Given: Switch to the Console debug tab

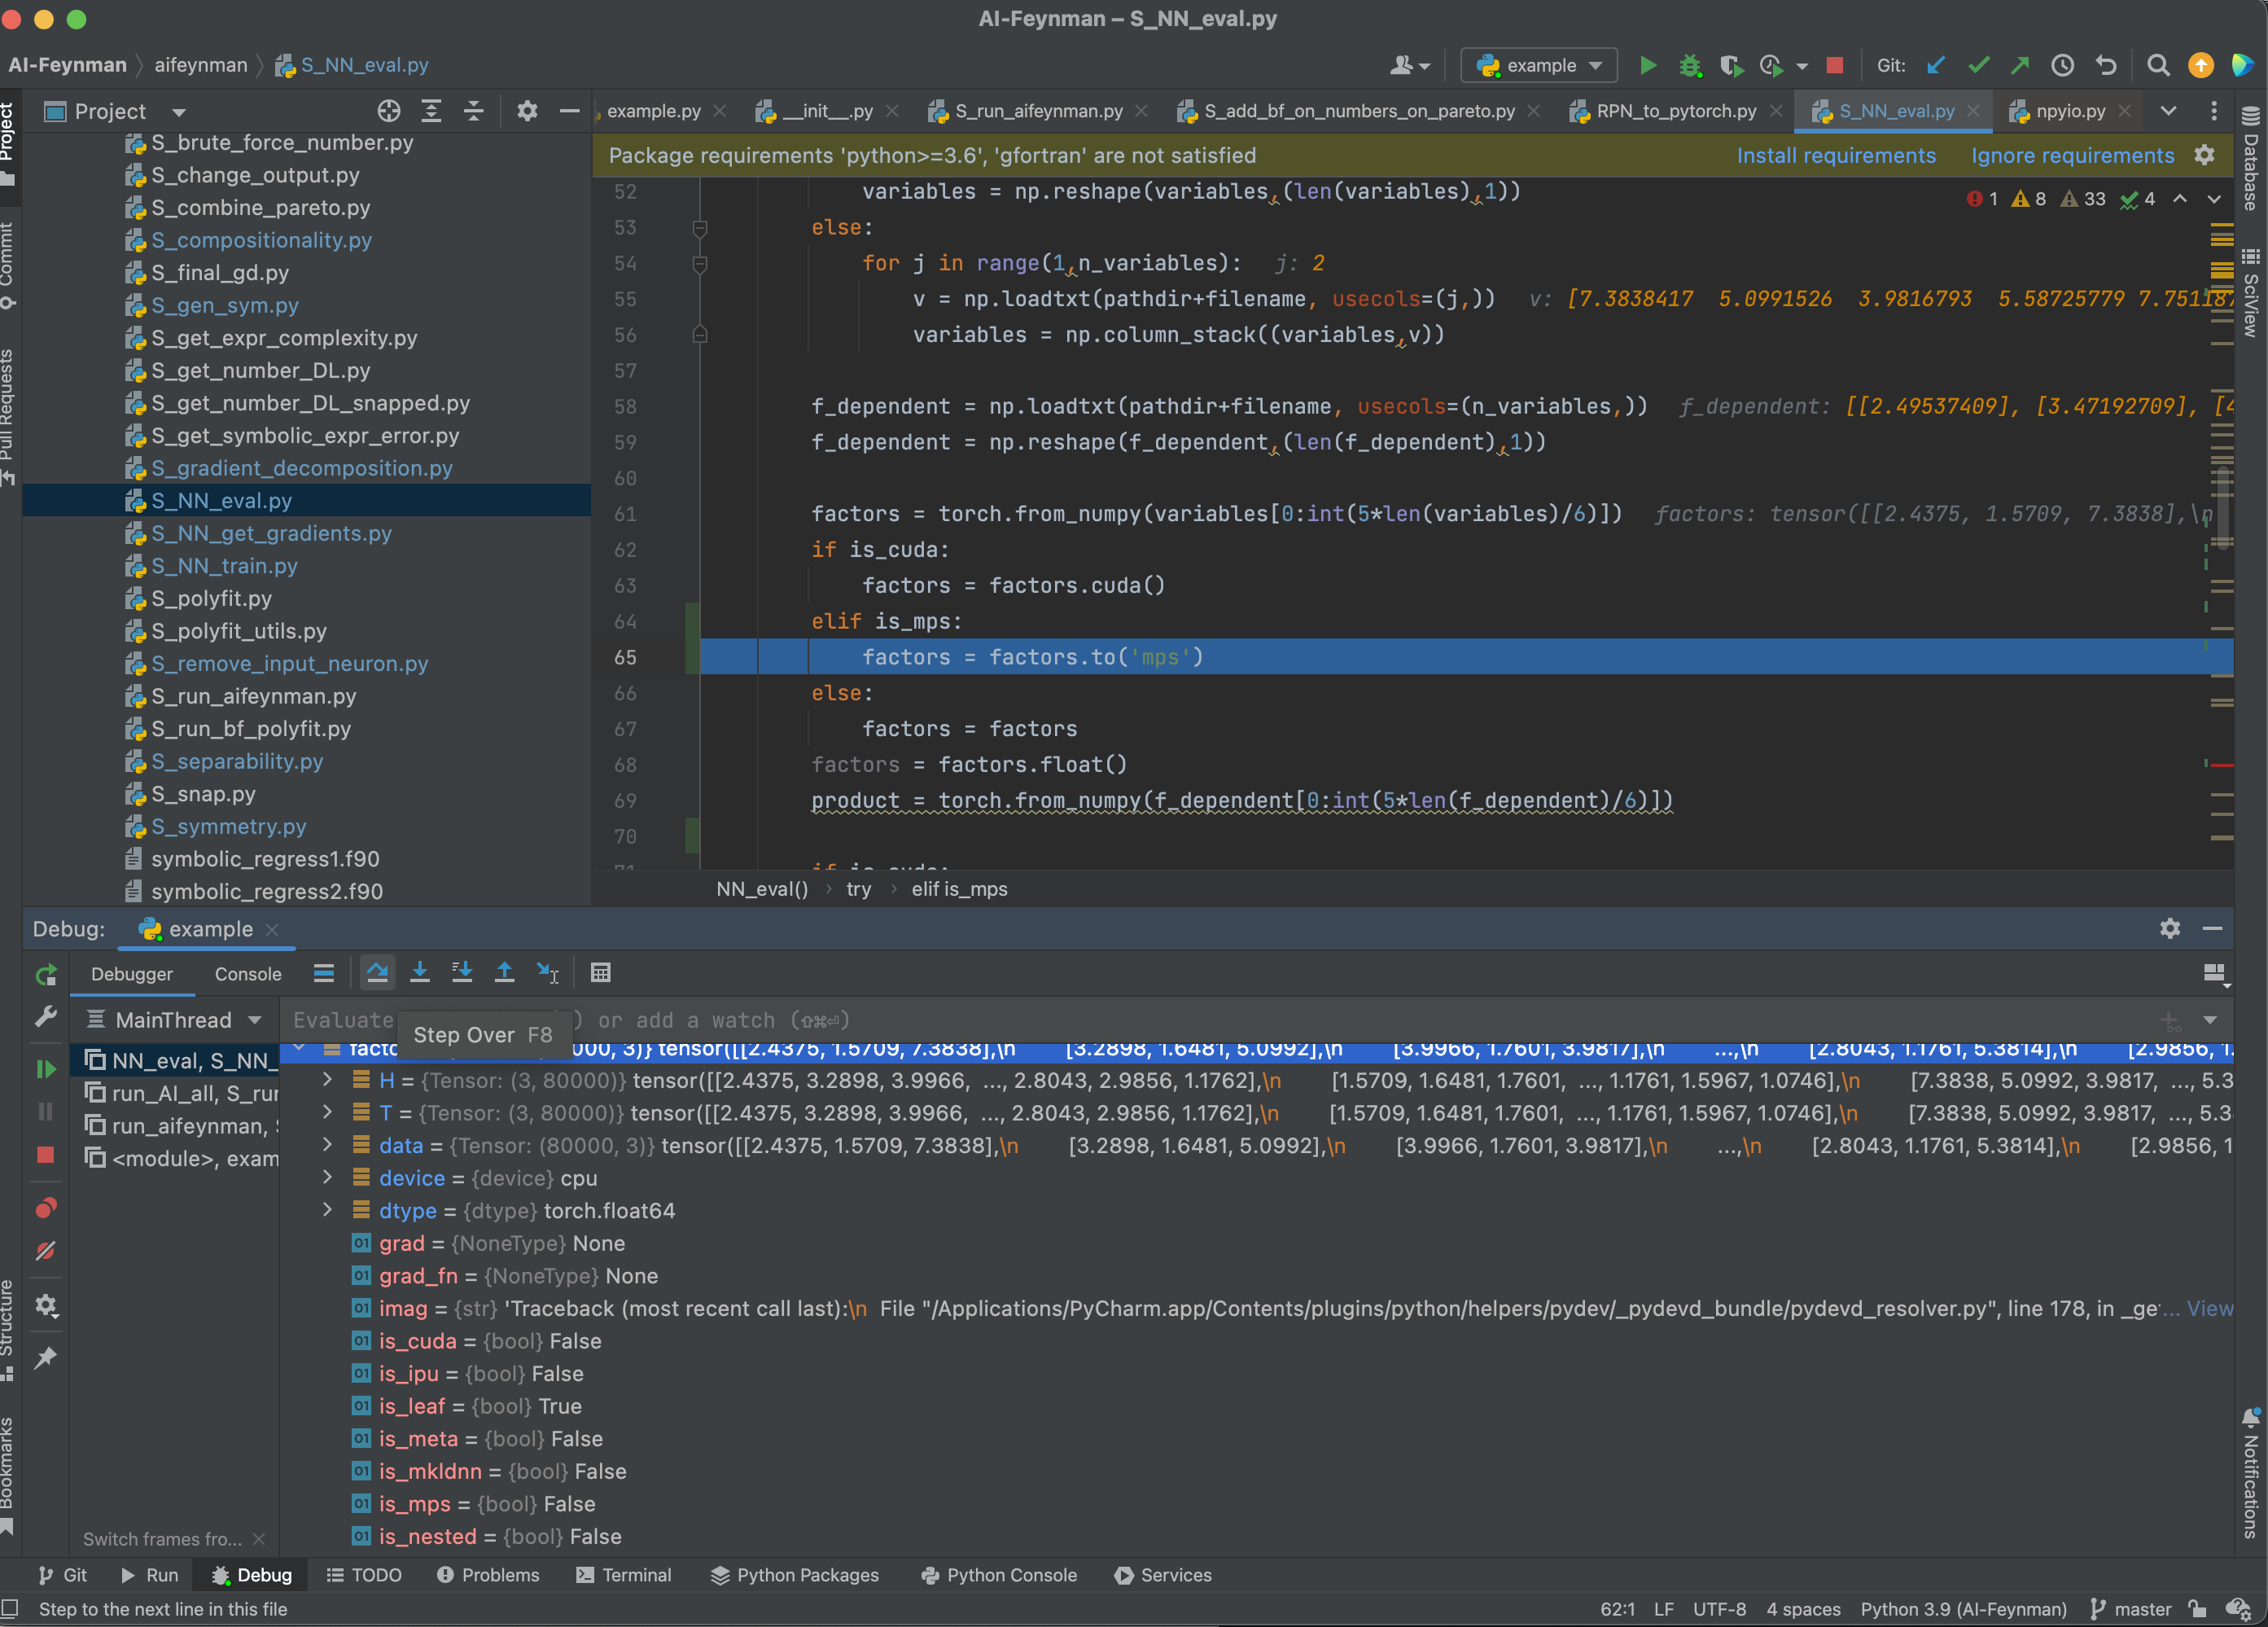Looking at the screenshot, I should 248,974.
